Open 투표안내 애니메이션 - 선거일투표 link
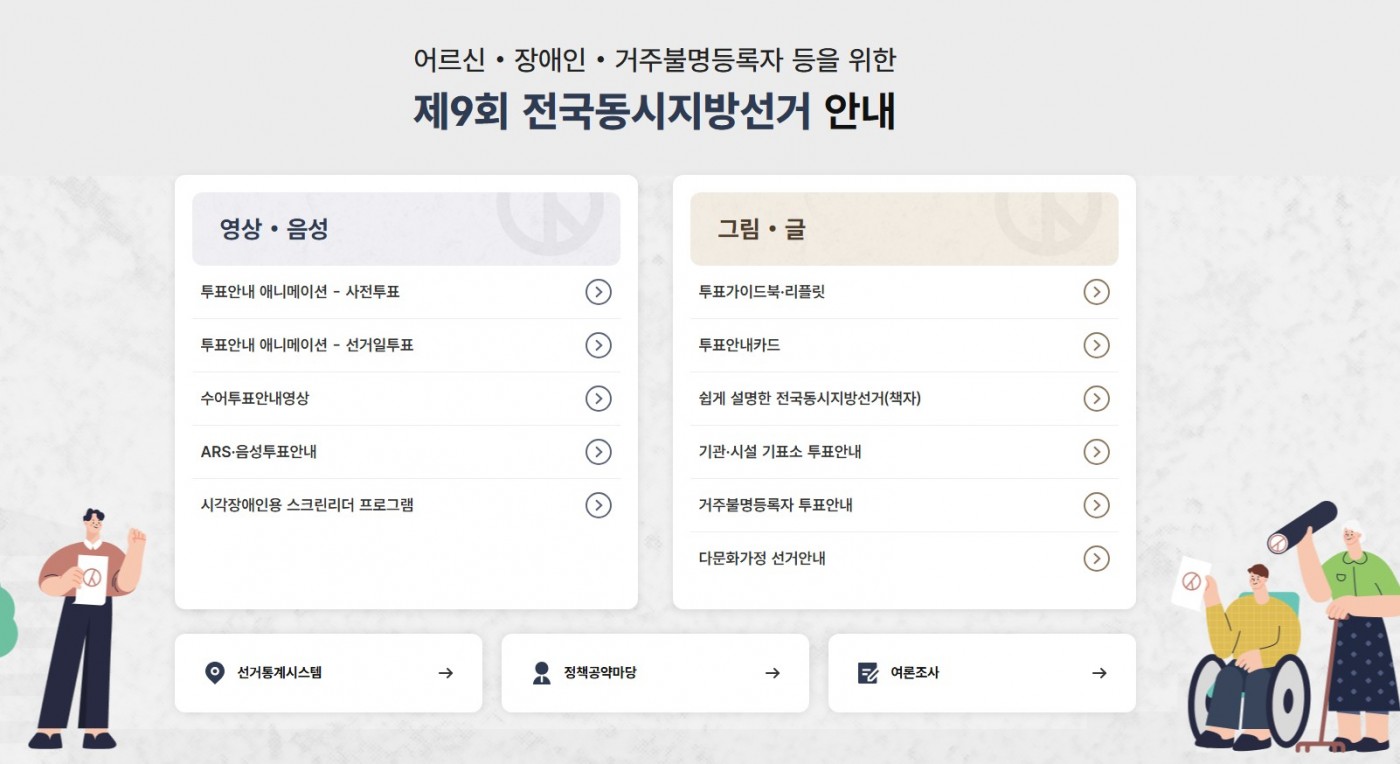1400x764 pixels. (406, 345)
